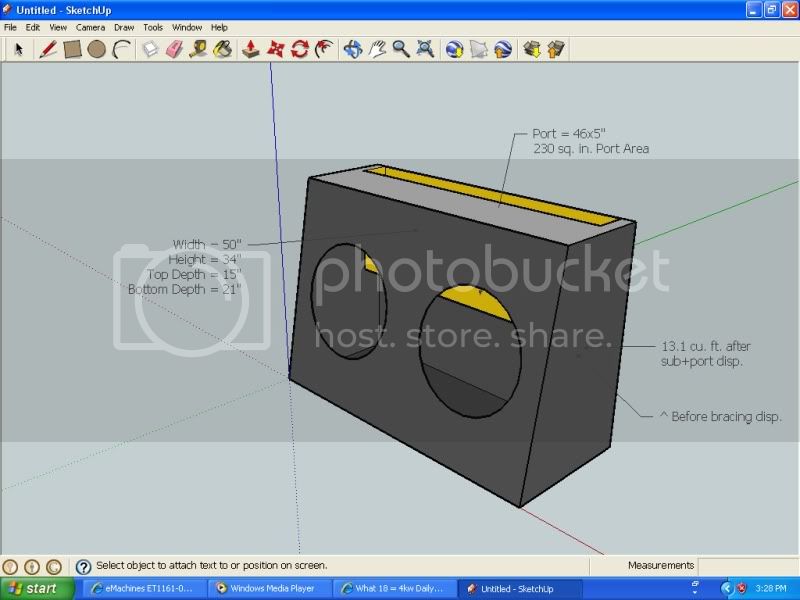
Task: Click the Instructor help question icon
Action: coord(83,566)
